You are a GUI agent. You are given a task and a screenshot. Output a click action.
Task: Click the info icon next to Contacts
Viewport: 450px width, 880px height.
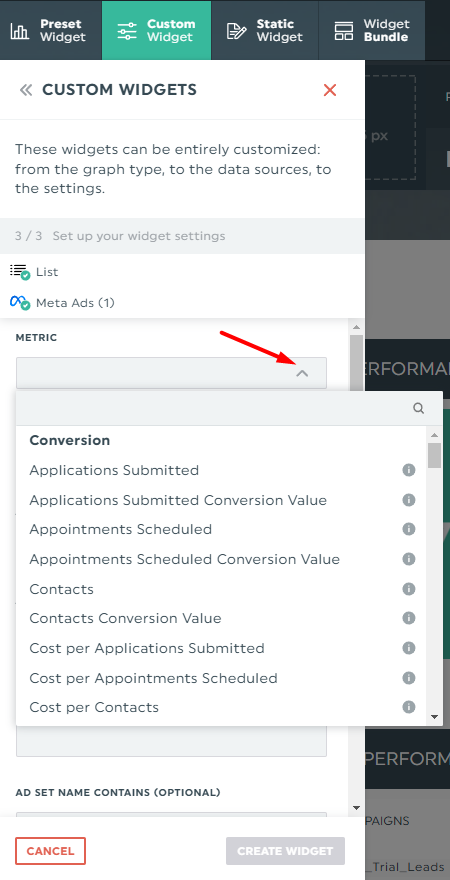pos(409,589)
